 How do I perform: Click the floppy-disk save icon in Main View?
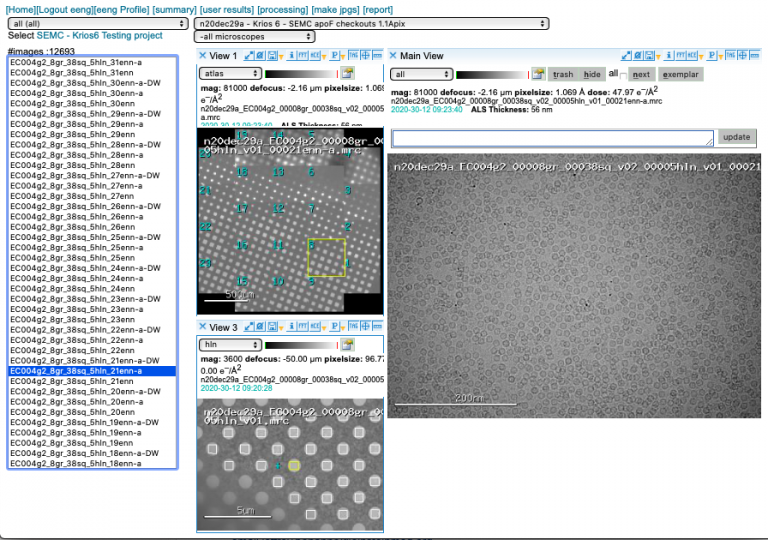pyautogui.click(x=649, y=55)
